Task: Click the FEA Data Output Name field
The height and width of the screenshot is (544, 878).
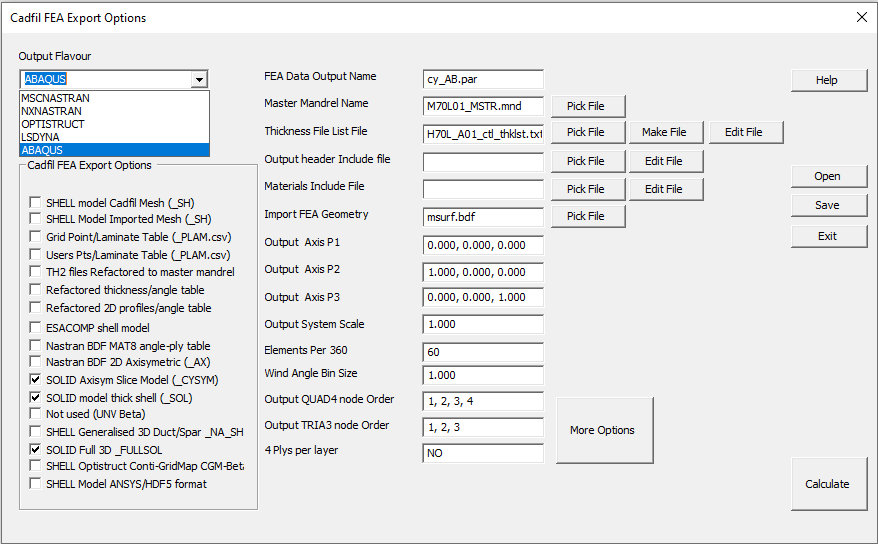Action: 483,79
